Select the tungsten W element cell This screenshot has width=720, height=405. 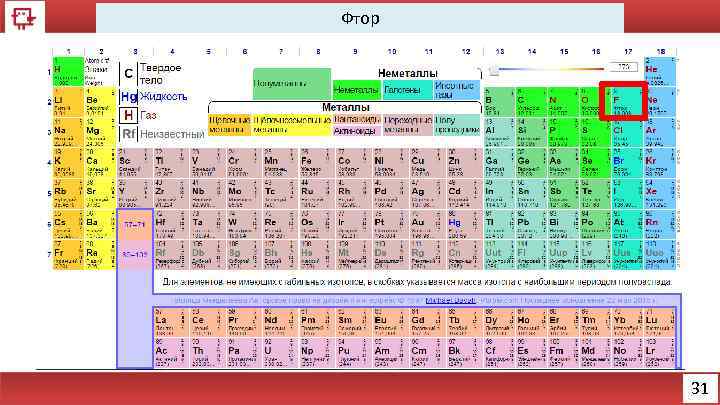pyautogui.click(x=243, y=224)
